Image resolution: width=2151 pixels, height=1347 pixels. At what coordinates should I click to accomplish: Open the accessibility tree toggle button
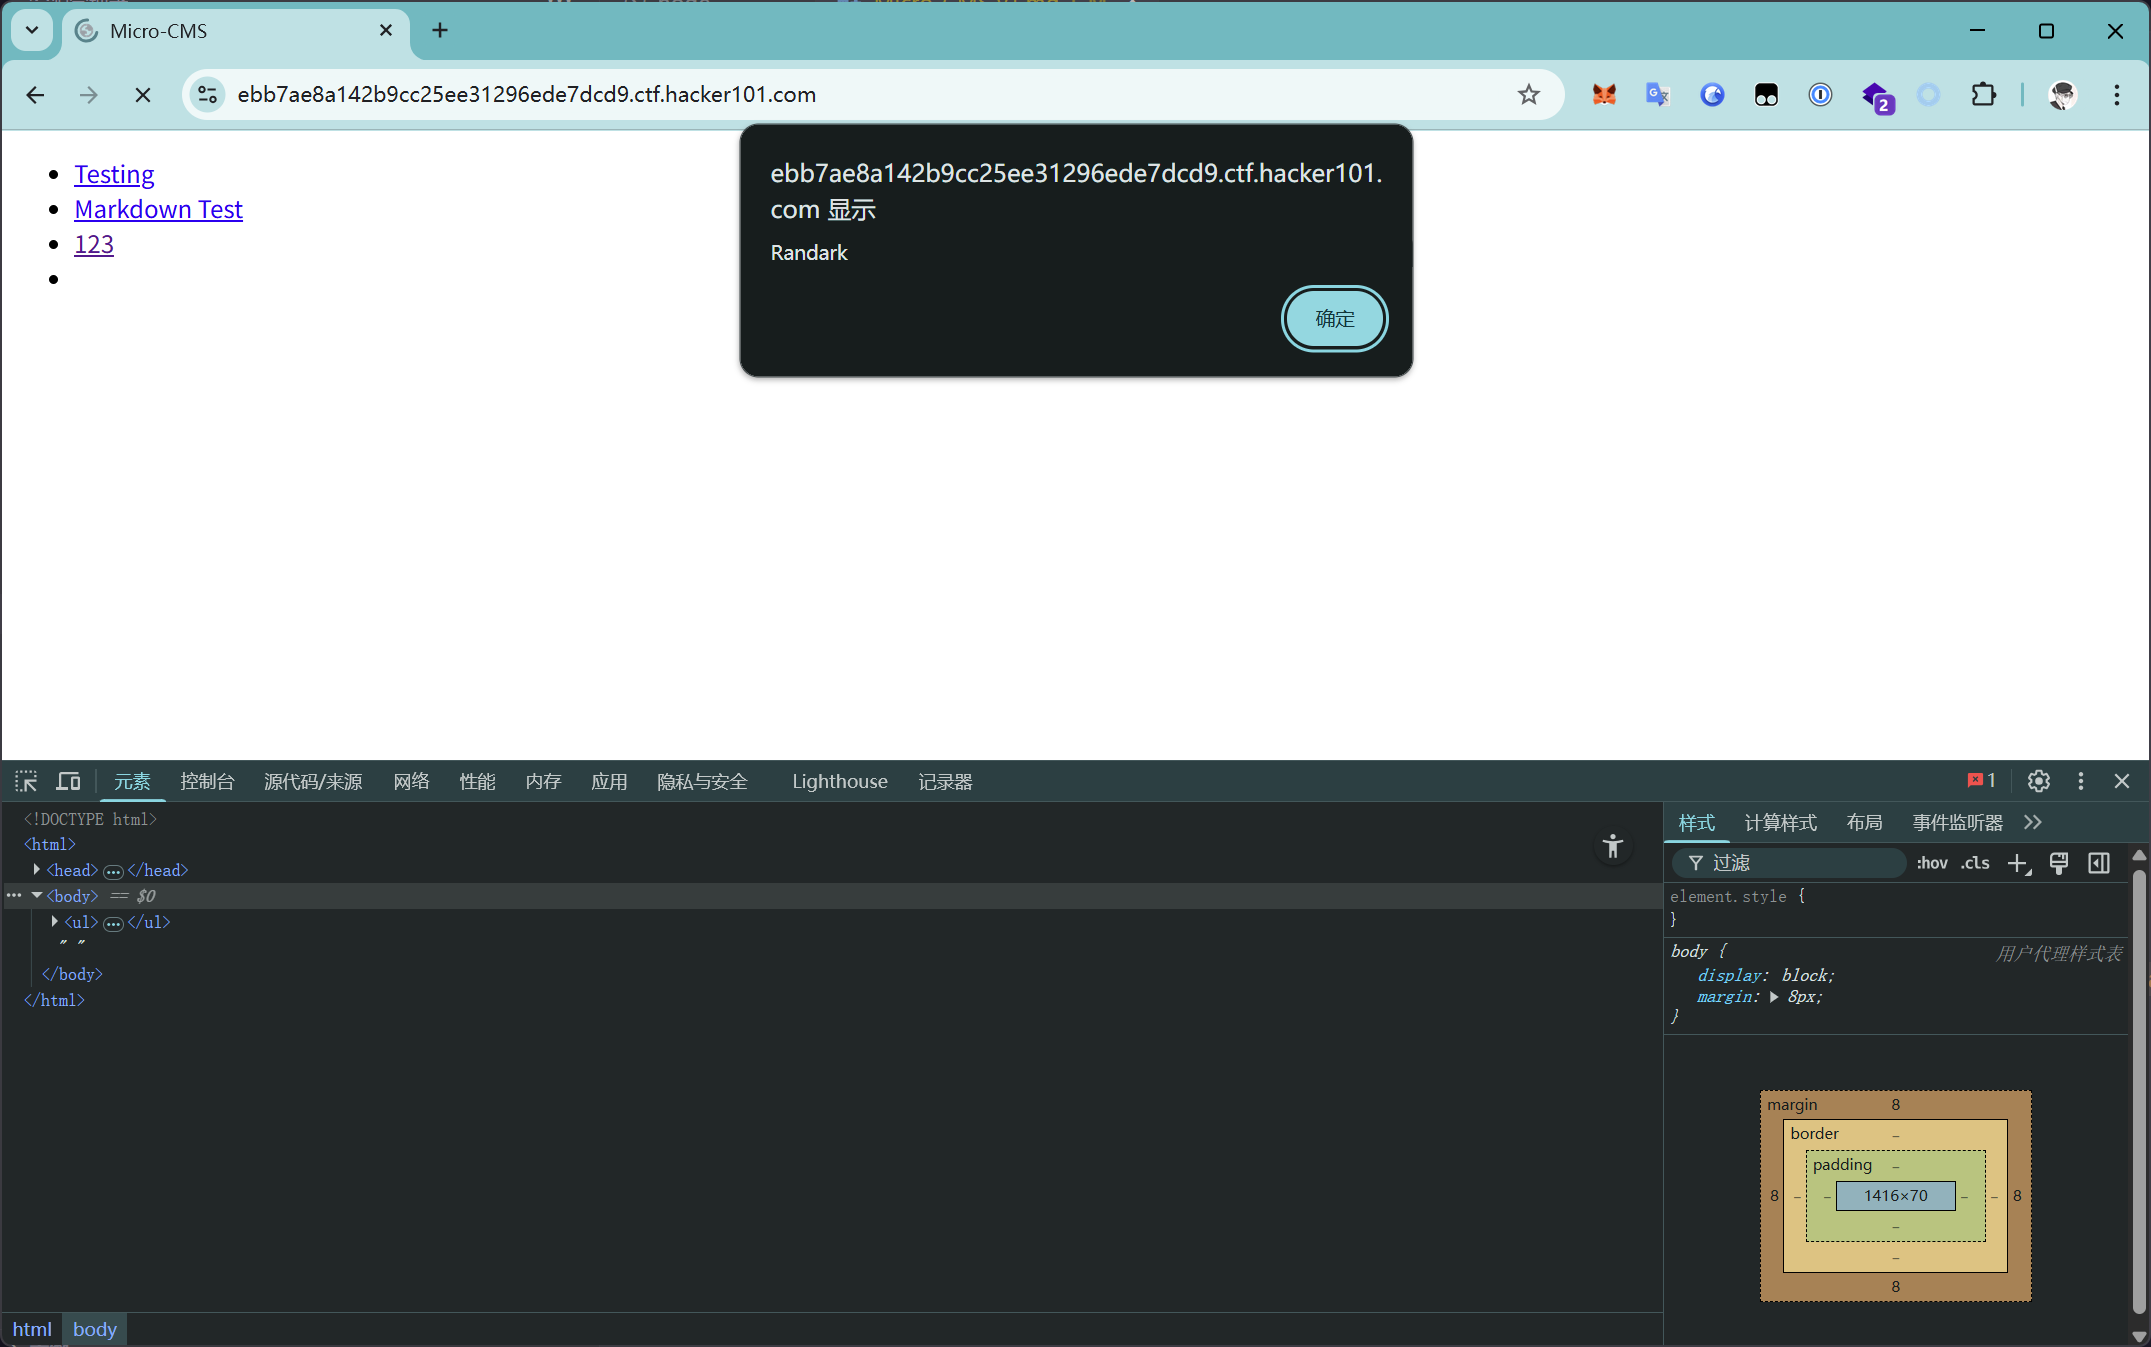pos(1612,846)
